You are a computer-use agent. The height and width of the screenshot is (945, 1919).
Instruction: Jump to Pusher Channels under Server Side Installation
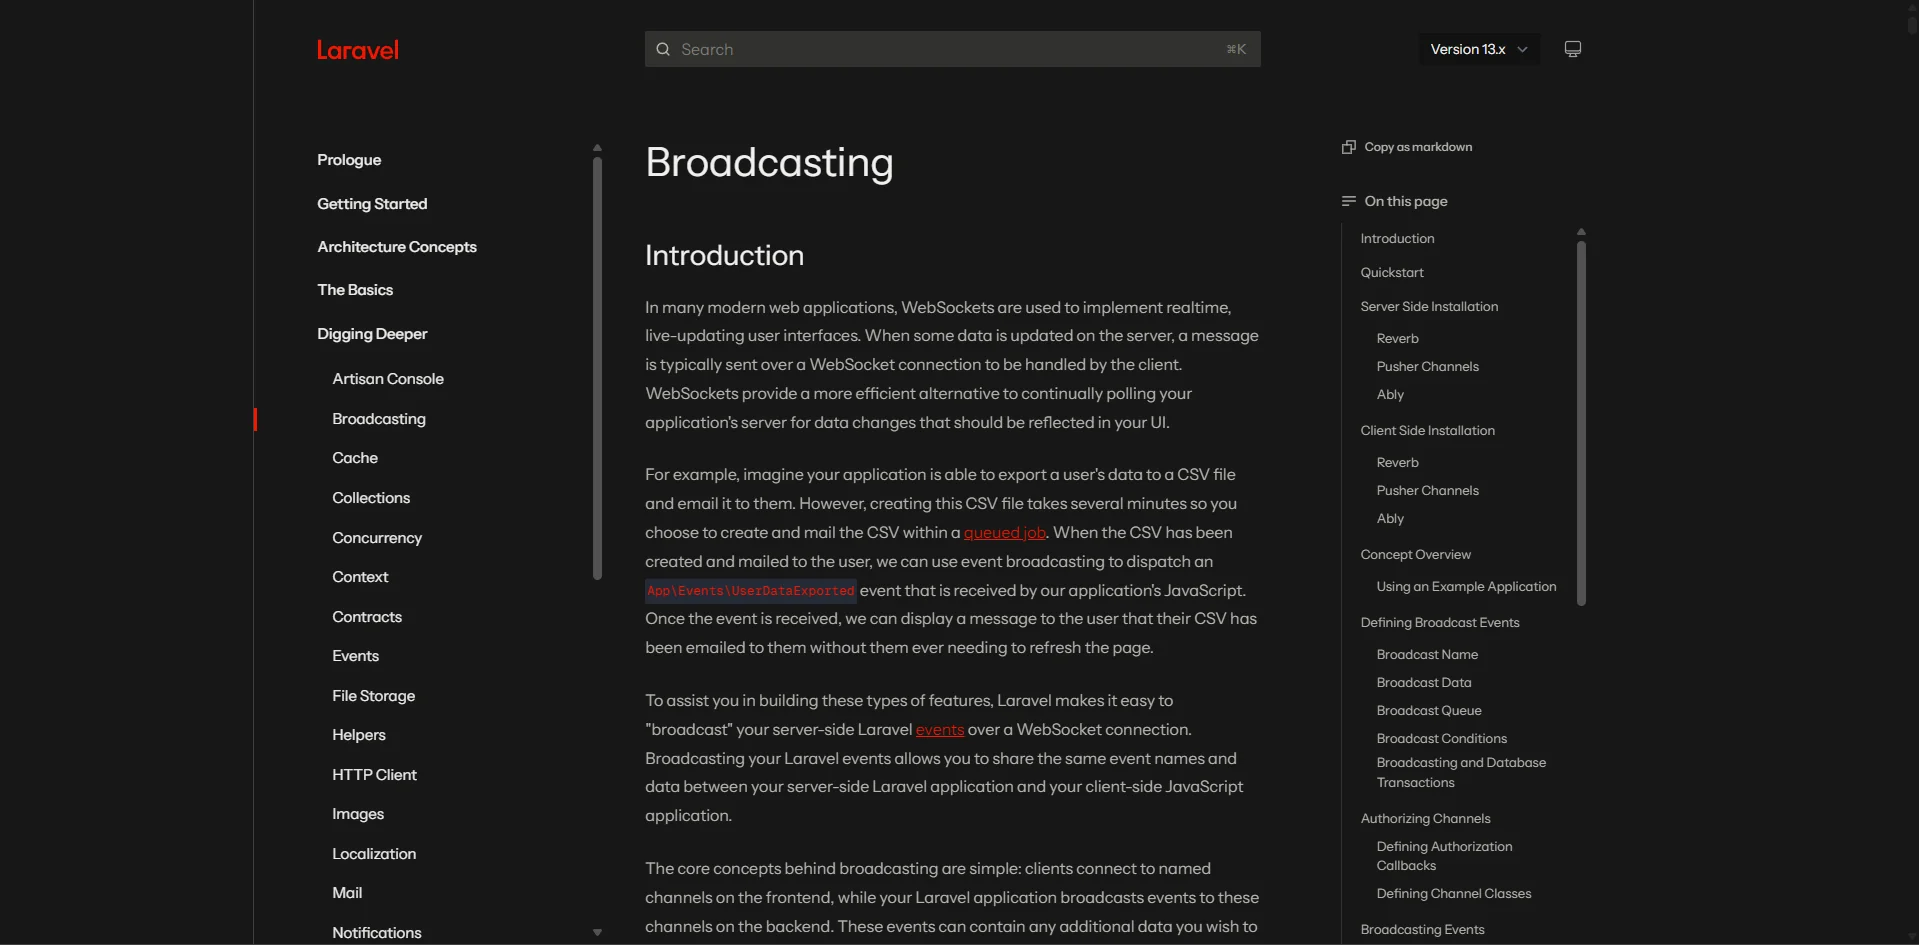coord(1427,367)
